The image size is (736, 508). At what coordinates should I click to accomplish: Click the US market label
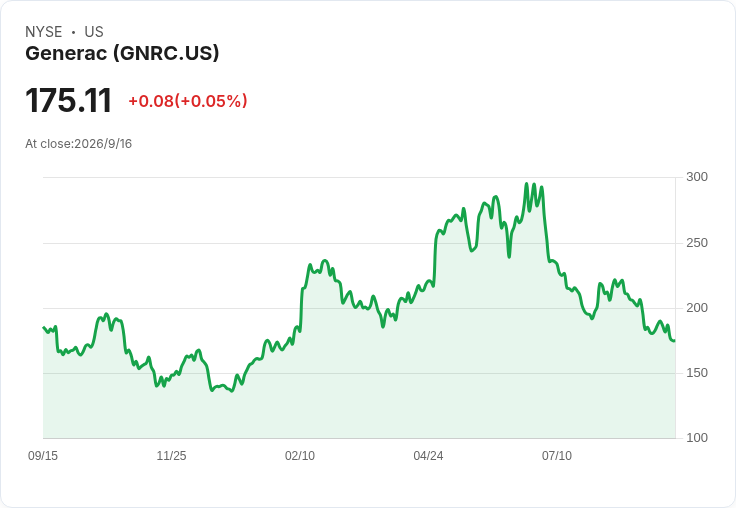(94, 32)
